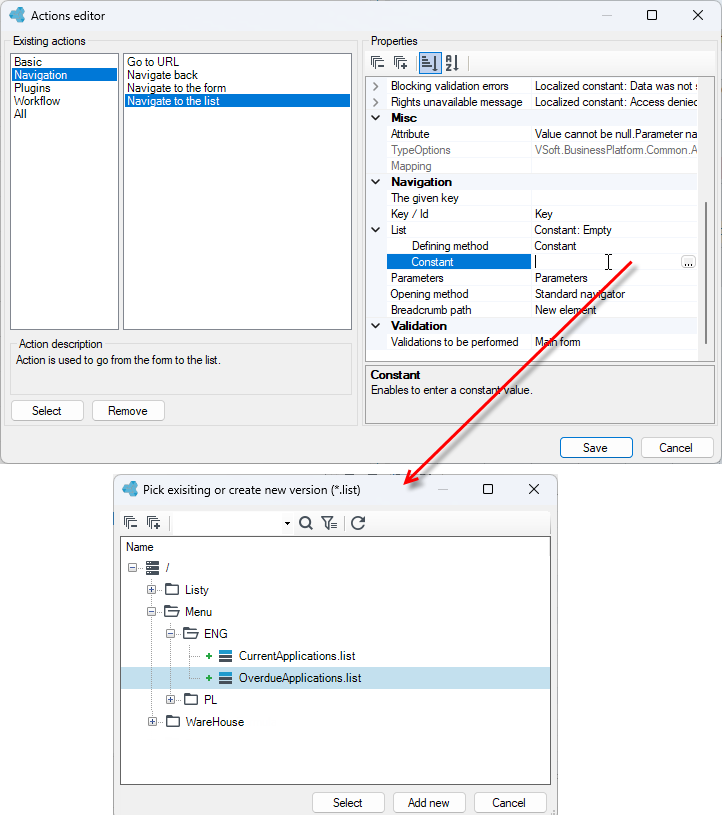This screenshot has width=722, height=815.
Task: Click the root server node icon
Action: pos(152,568)
